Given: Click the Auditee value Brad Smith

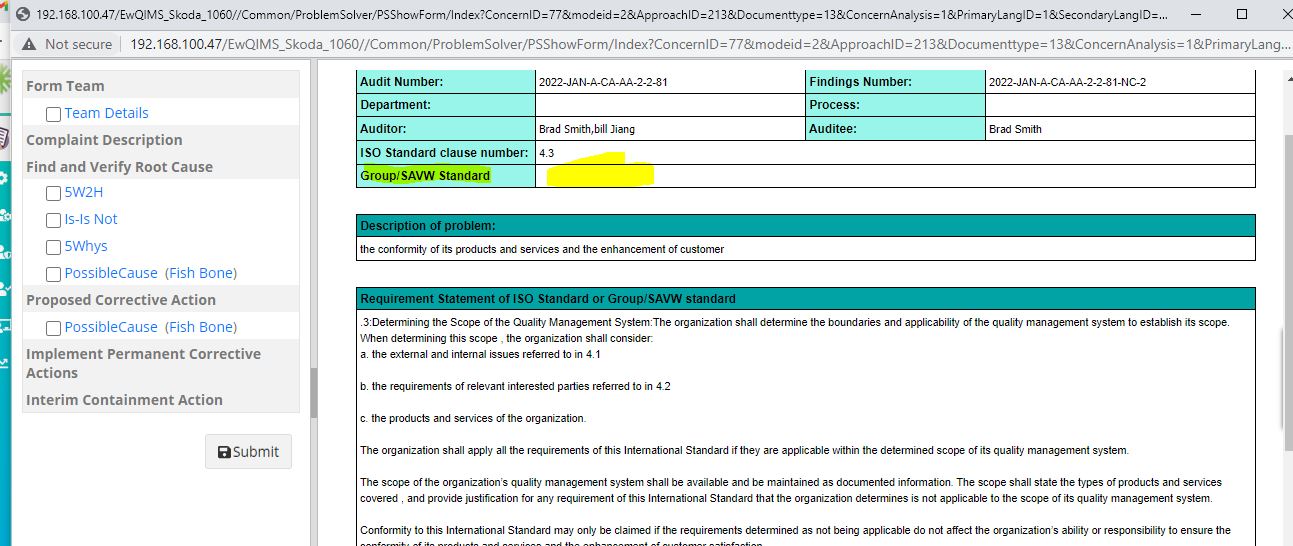Looking at the screenshot, I should pos(1015,129).
